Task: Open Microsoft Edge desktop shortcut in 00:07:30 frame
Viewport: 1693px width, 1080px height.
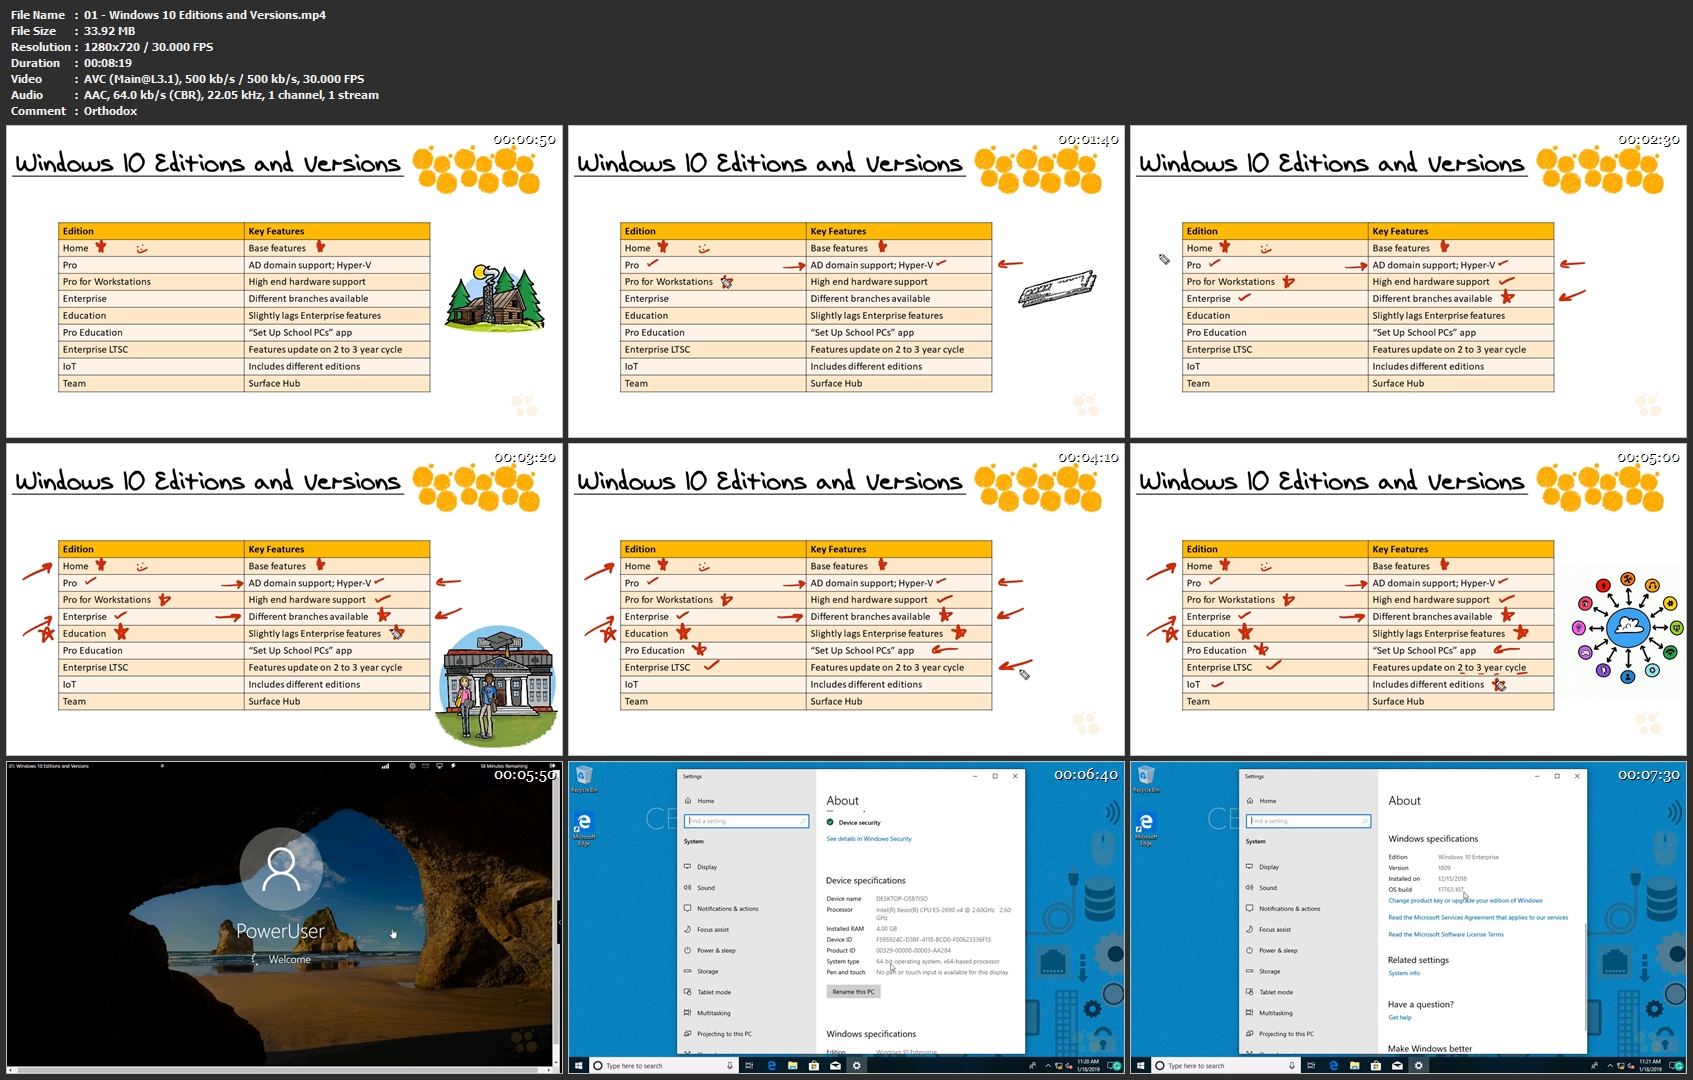Action: (x=1146, y=828)
